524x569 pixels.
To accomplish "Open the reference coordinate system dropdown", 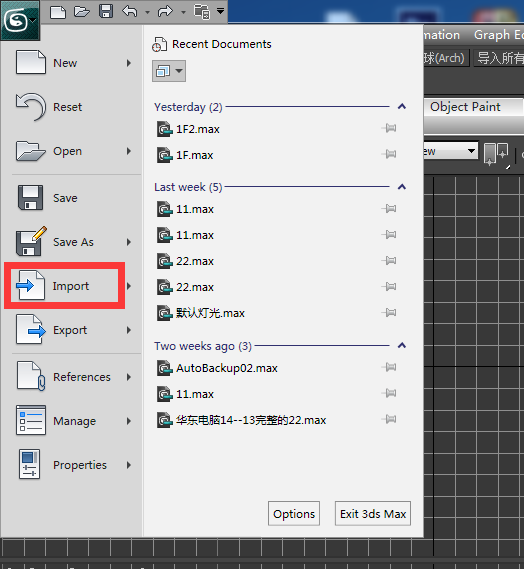I will pyautogui.click(x=451, y=151).
